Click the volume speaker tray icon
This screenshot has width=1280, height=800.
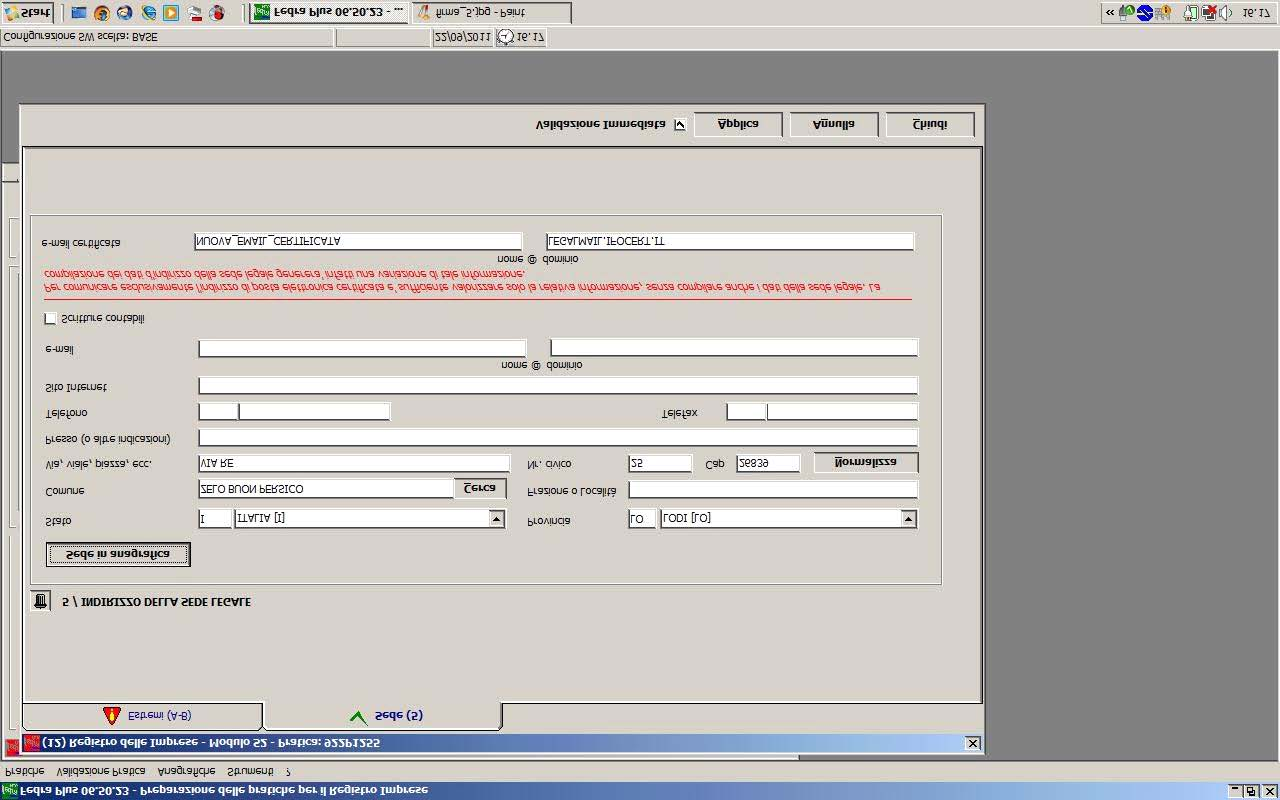(x=1225, y=13)
